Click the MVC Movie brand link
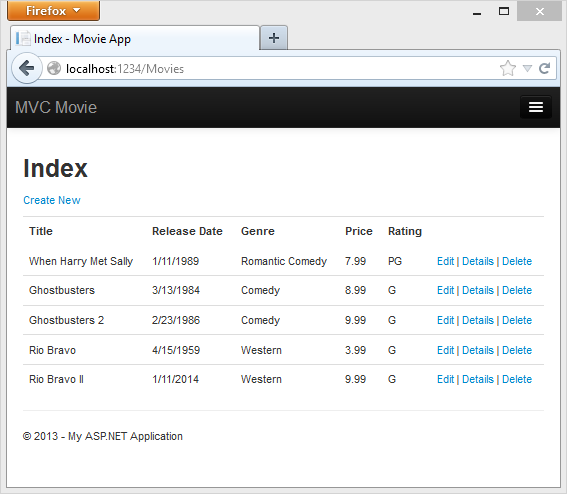The height and width of the screenshot is (494, 567). (x=56, y=107)
